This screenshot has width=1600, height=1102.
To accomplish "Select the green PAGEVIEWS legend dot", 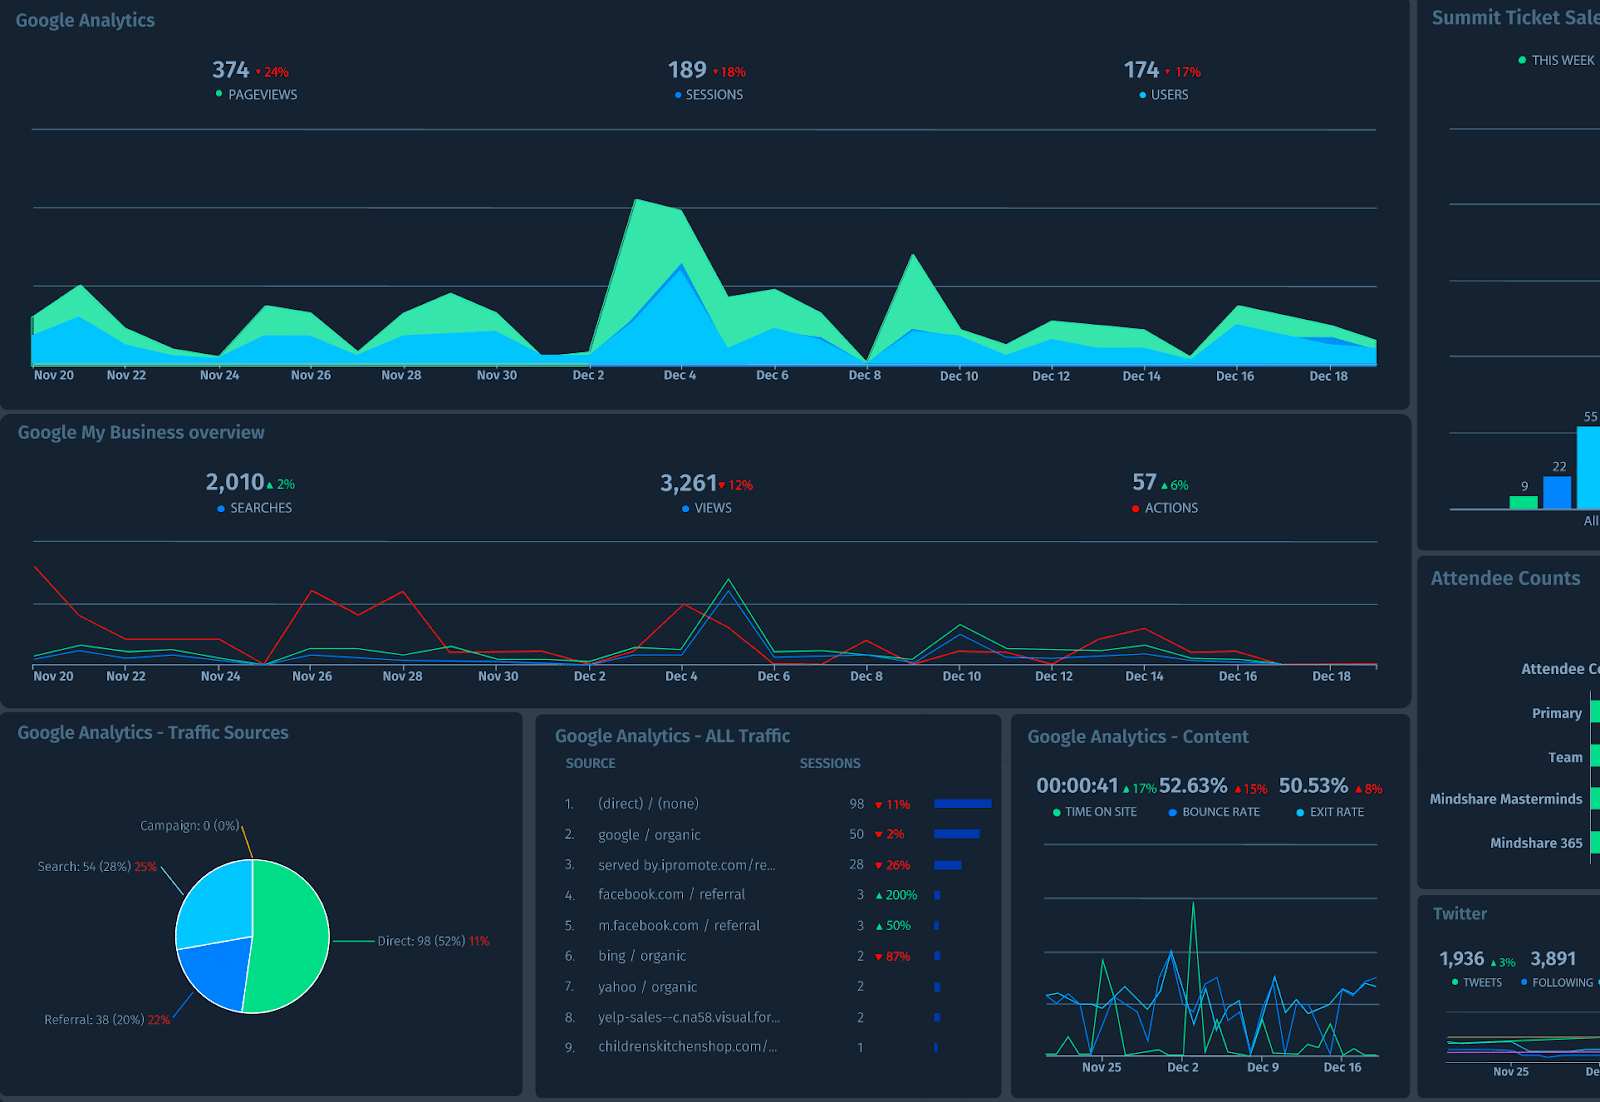I will [x=219, y=94].
